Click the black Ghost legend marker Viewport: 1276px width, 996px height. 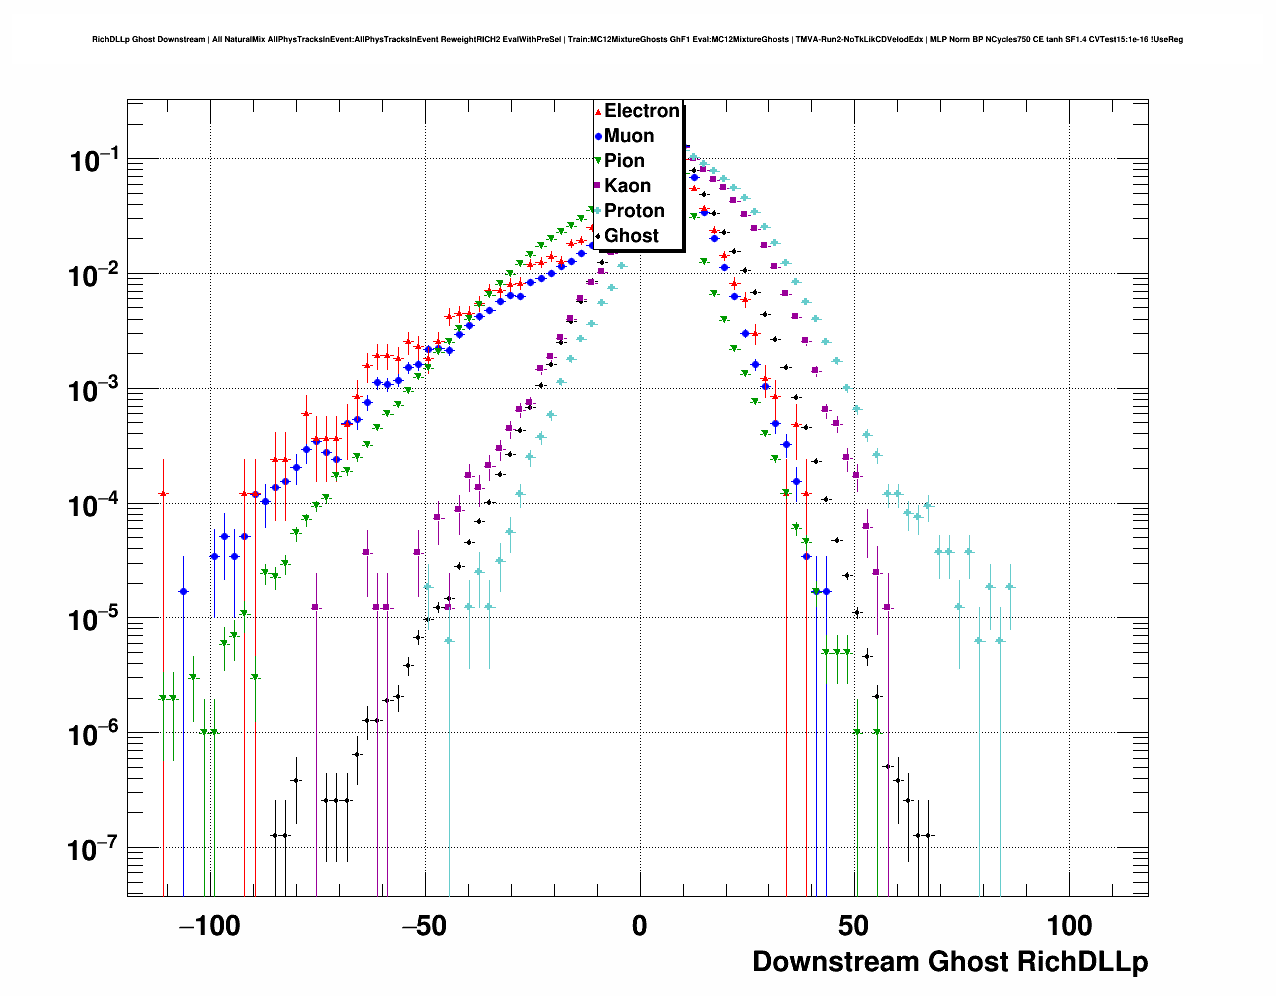[598, 237]
